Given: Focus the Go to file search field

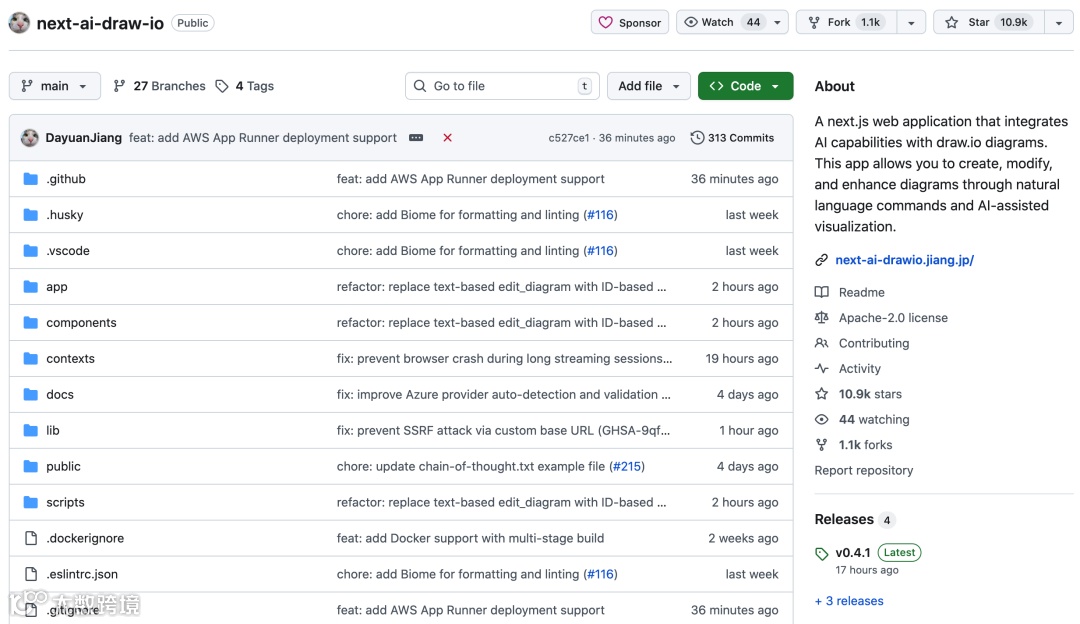Looking at the screenshot, I should (500, 86).
